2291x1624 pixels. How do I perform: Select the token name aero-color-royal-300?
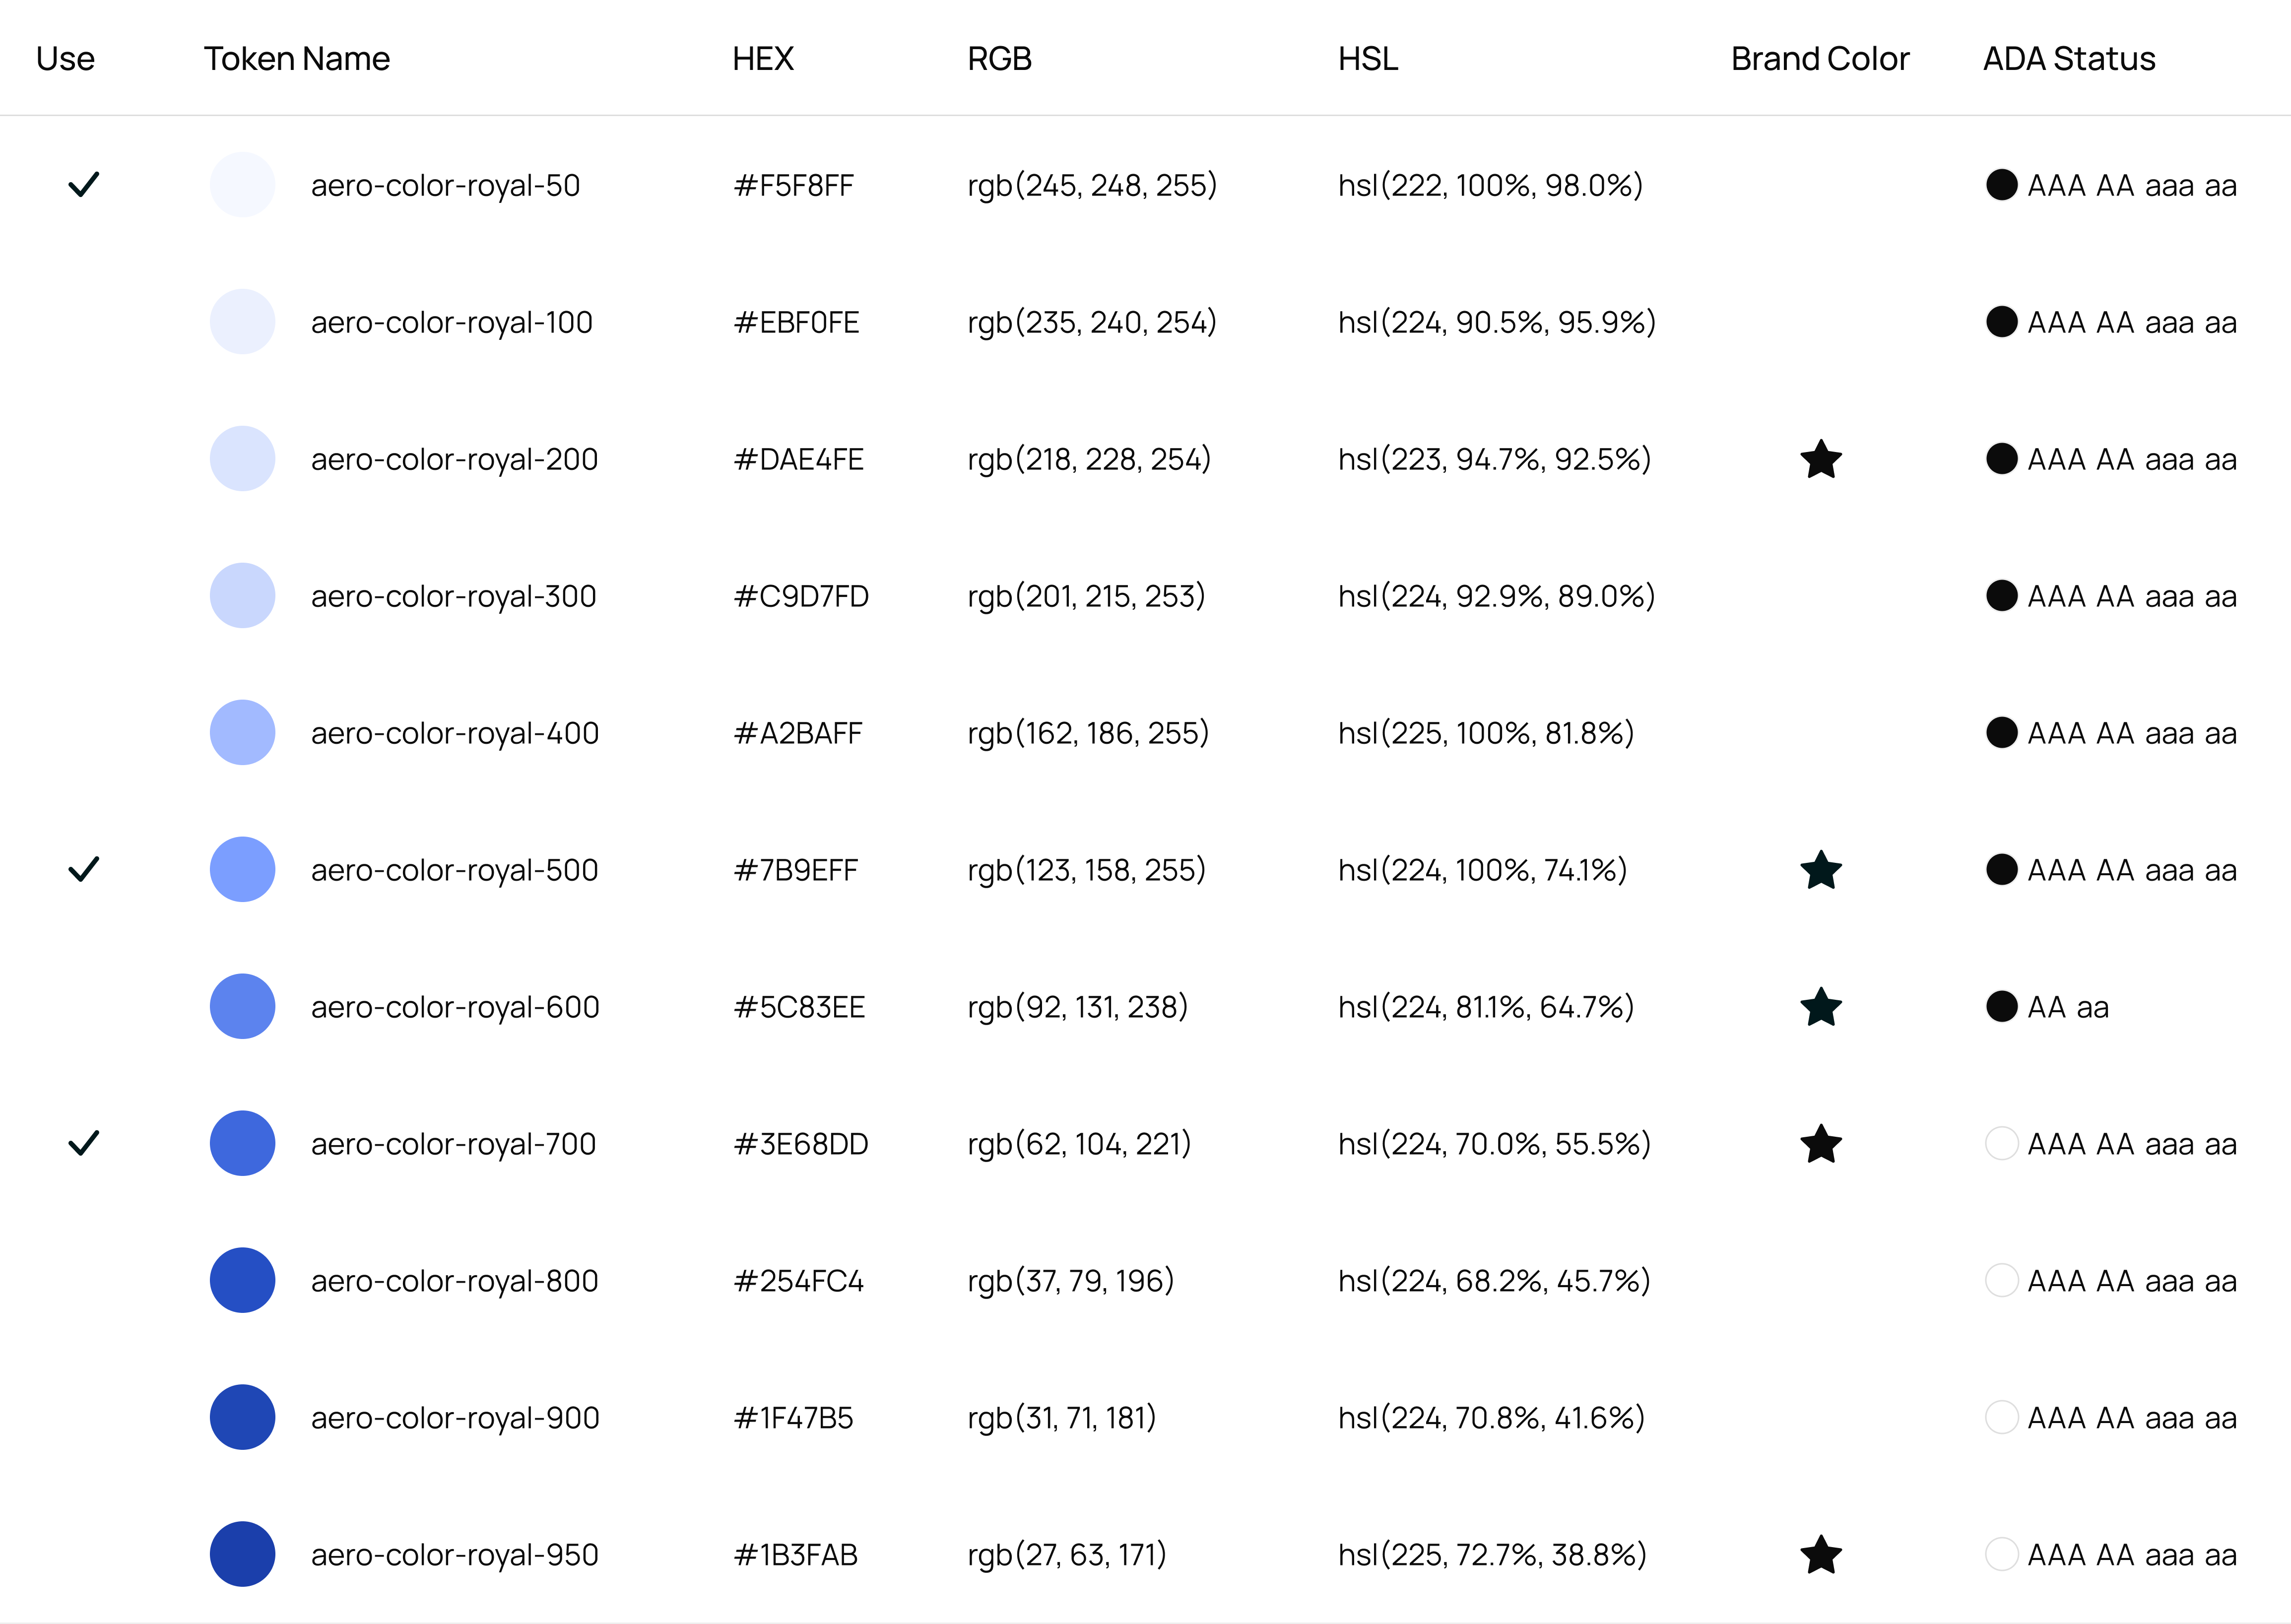(x=453, y=597)
